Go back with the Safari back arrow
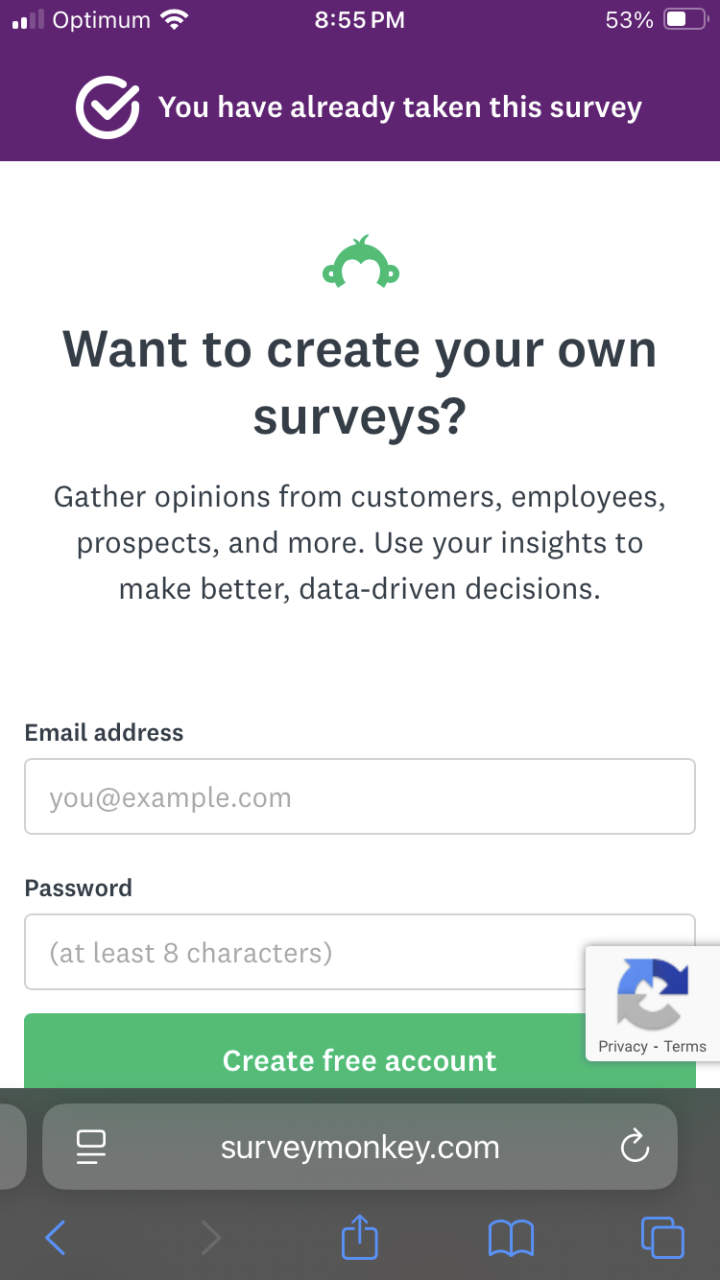The height and width of the screenshot is (1280, 720). (56, 1239)
